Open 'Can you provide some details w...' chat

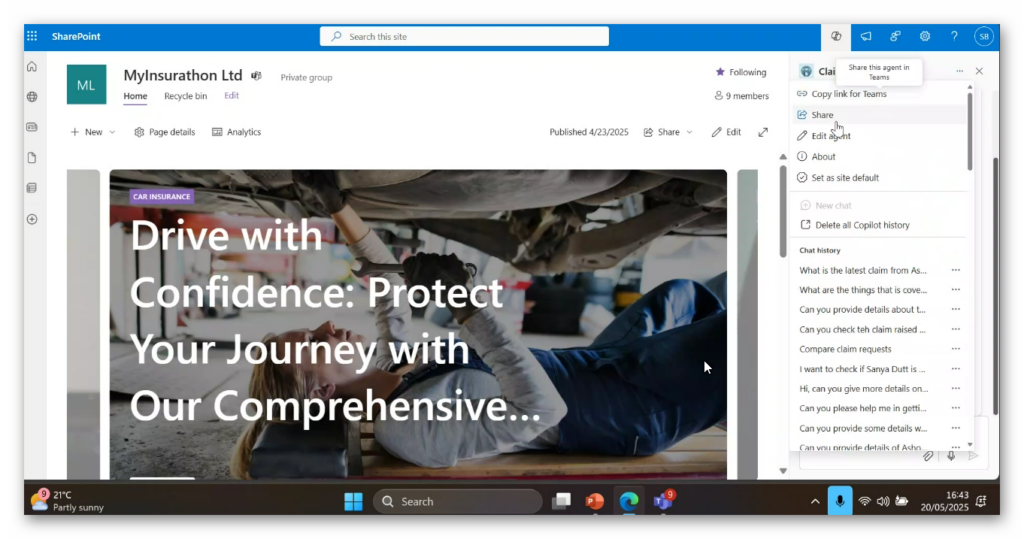pos(863,428)
